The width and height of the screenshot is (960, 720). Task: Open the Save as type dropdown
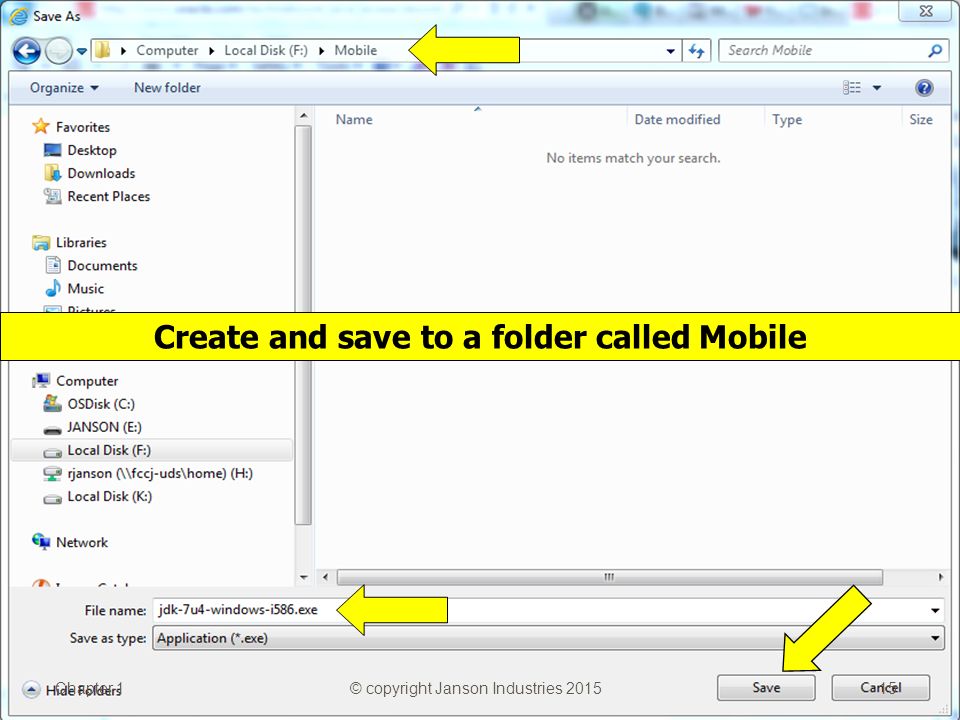point(548,638)
